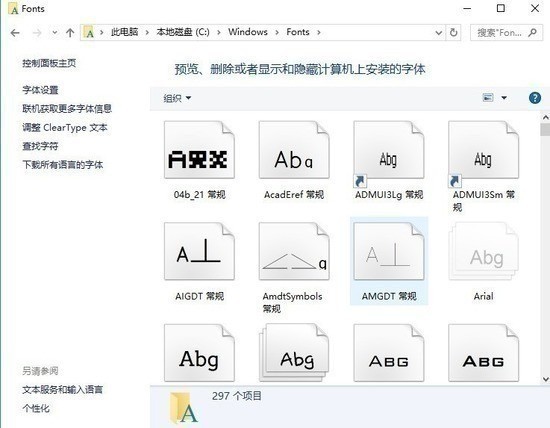Open 文本服务和输入语言 link
The image size is (550, 428).
(x=62, y=389)
